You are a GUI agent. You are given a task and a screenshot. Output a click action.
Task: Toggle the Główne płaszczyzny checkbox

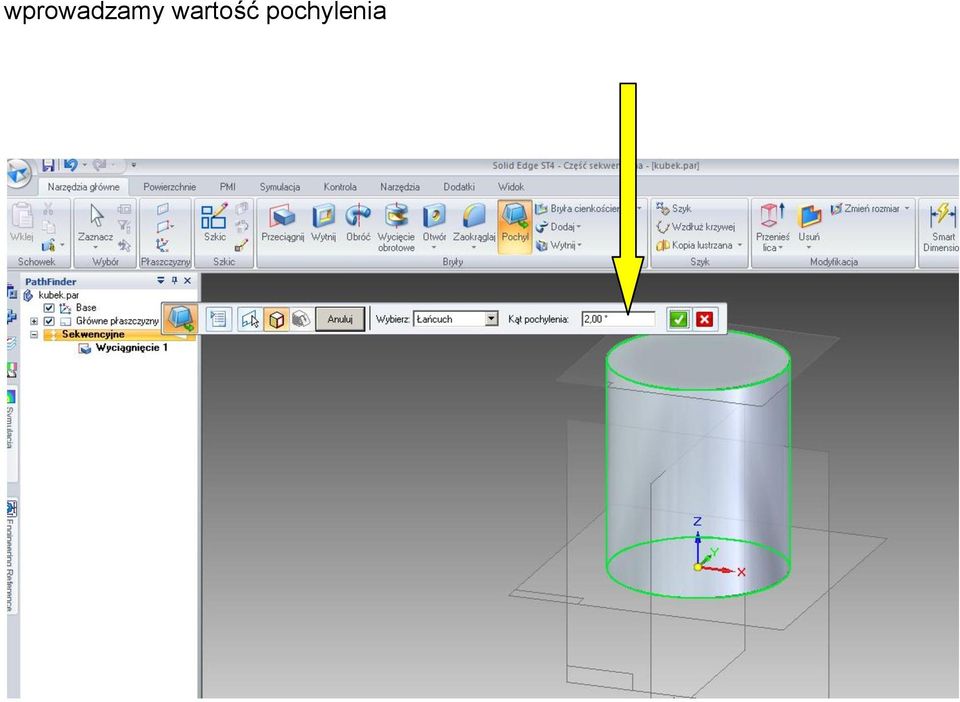tap(49, 321)
